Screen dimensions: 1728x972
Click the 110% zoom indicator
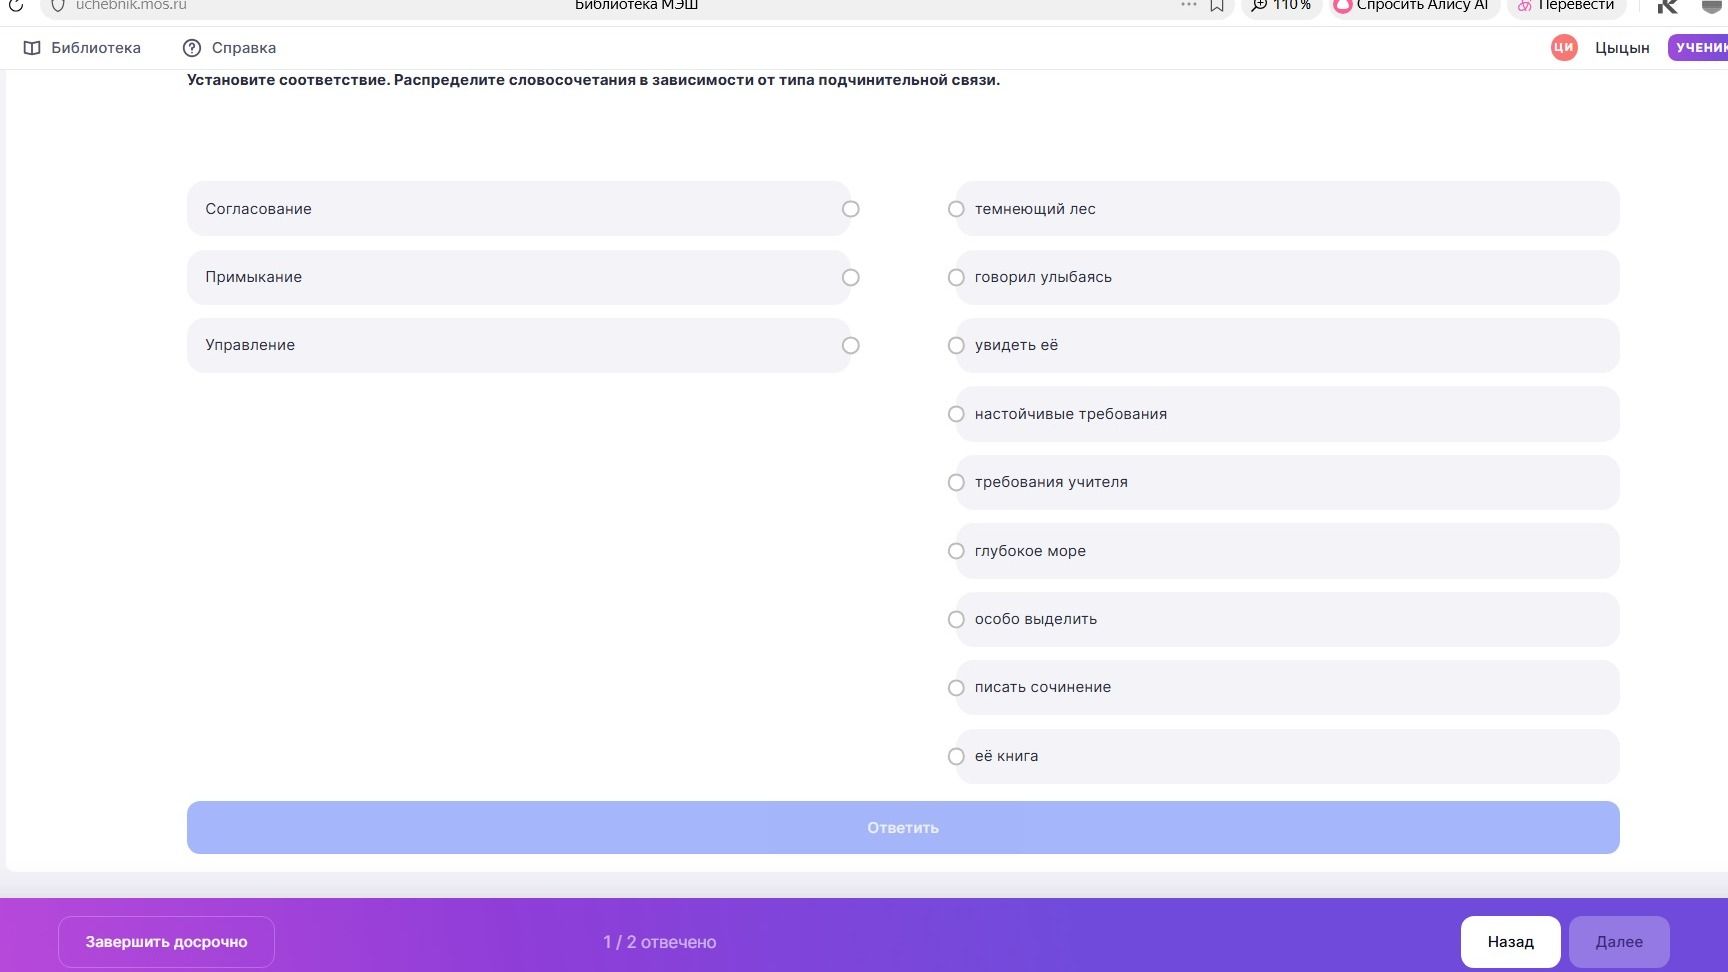tap(1281, 5)
